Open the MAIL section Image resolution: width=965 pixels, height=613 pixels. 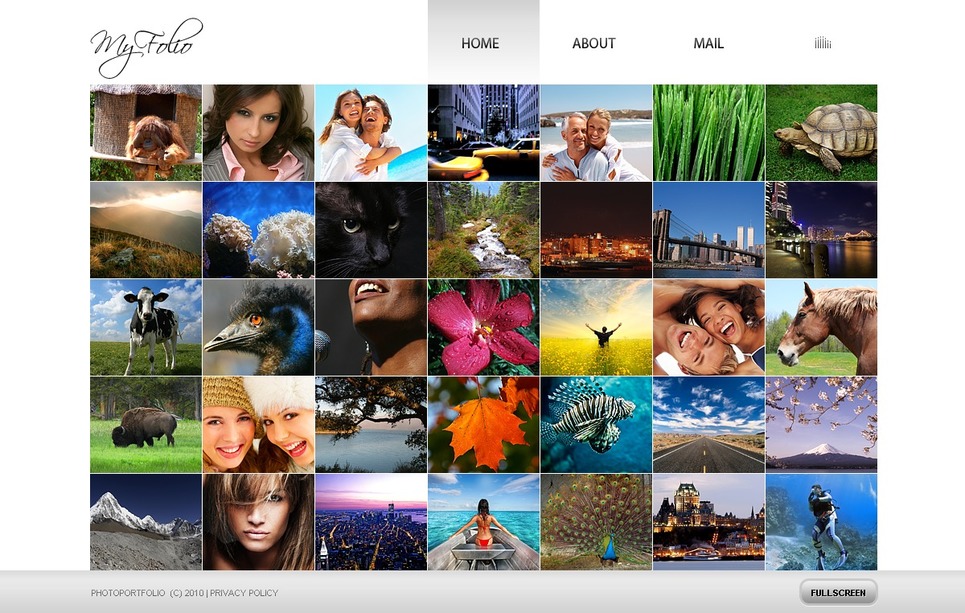point(708,44)
